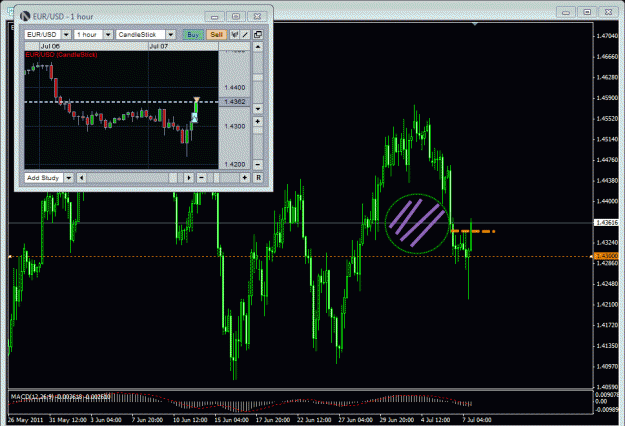Open the Add Study dropdown arrow

coord(69,178)
